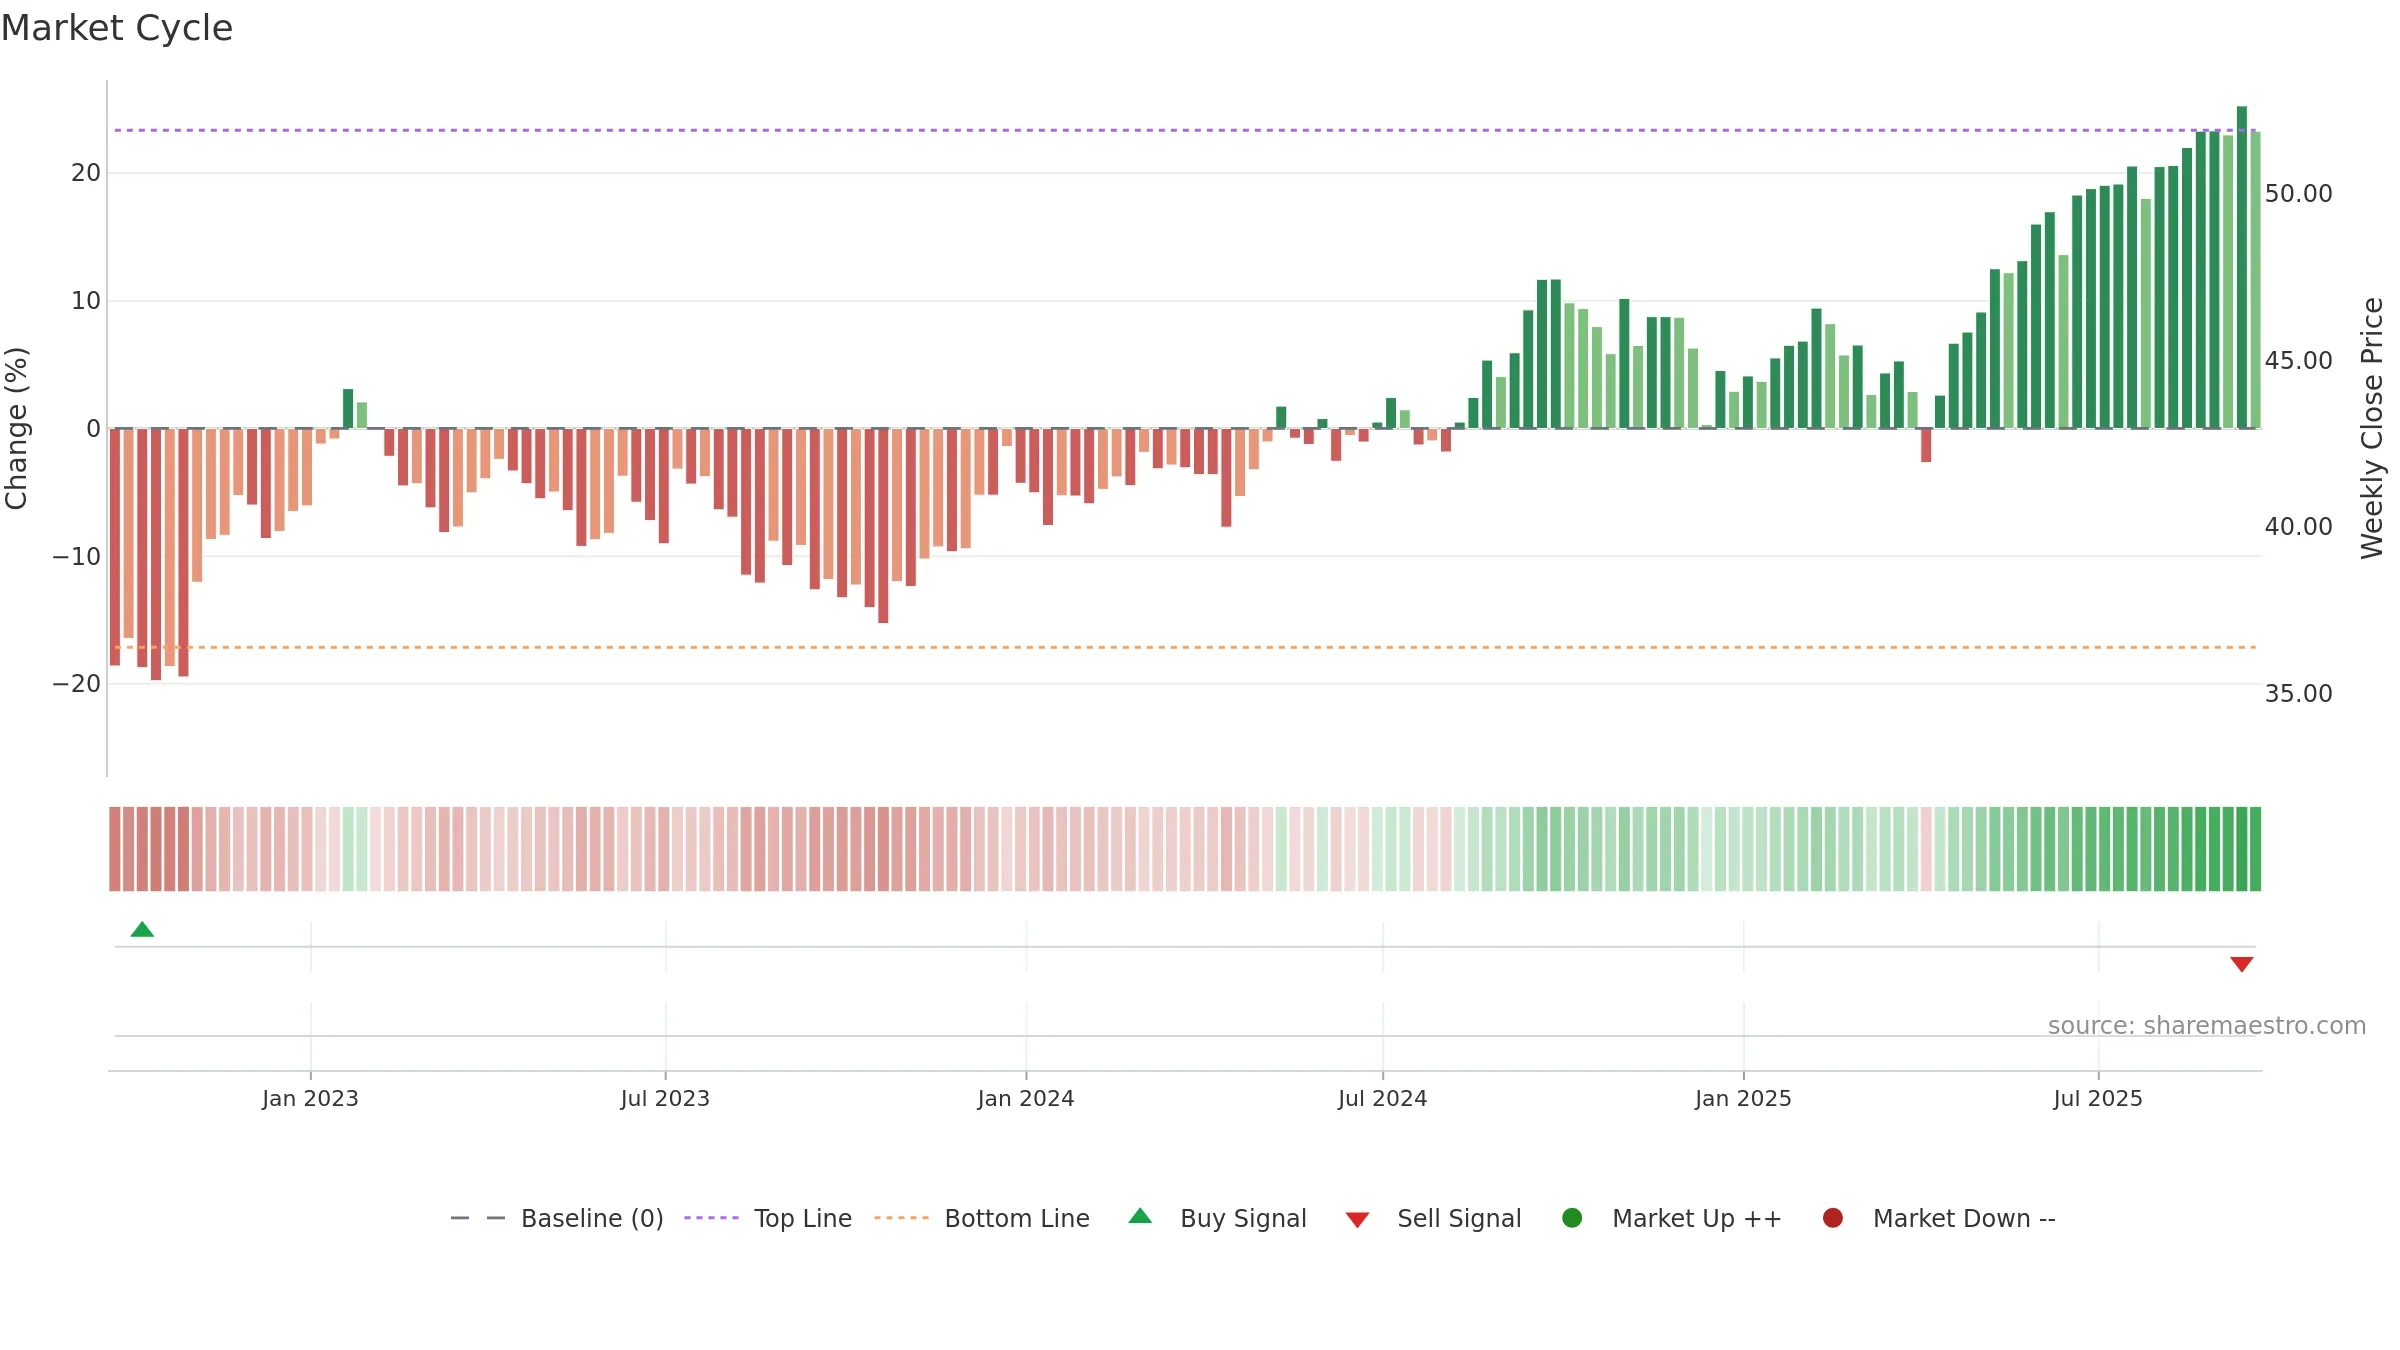Click the 35.00 price tick label

point(2298,694)
